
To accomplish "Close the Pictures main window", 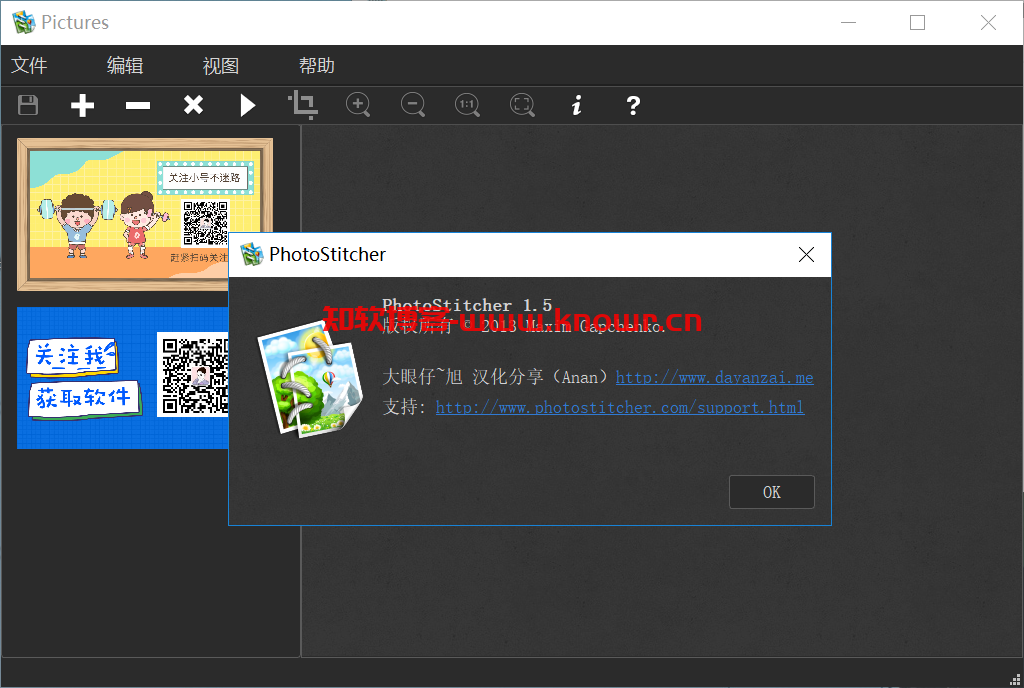I will [x=988, y=22].
